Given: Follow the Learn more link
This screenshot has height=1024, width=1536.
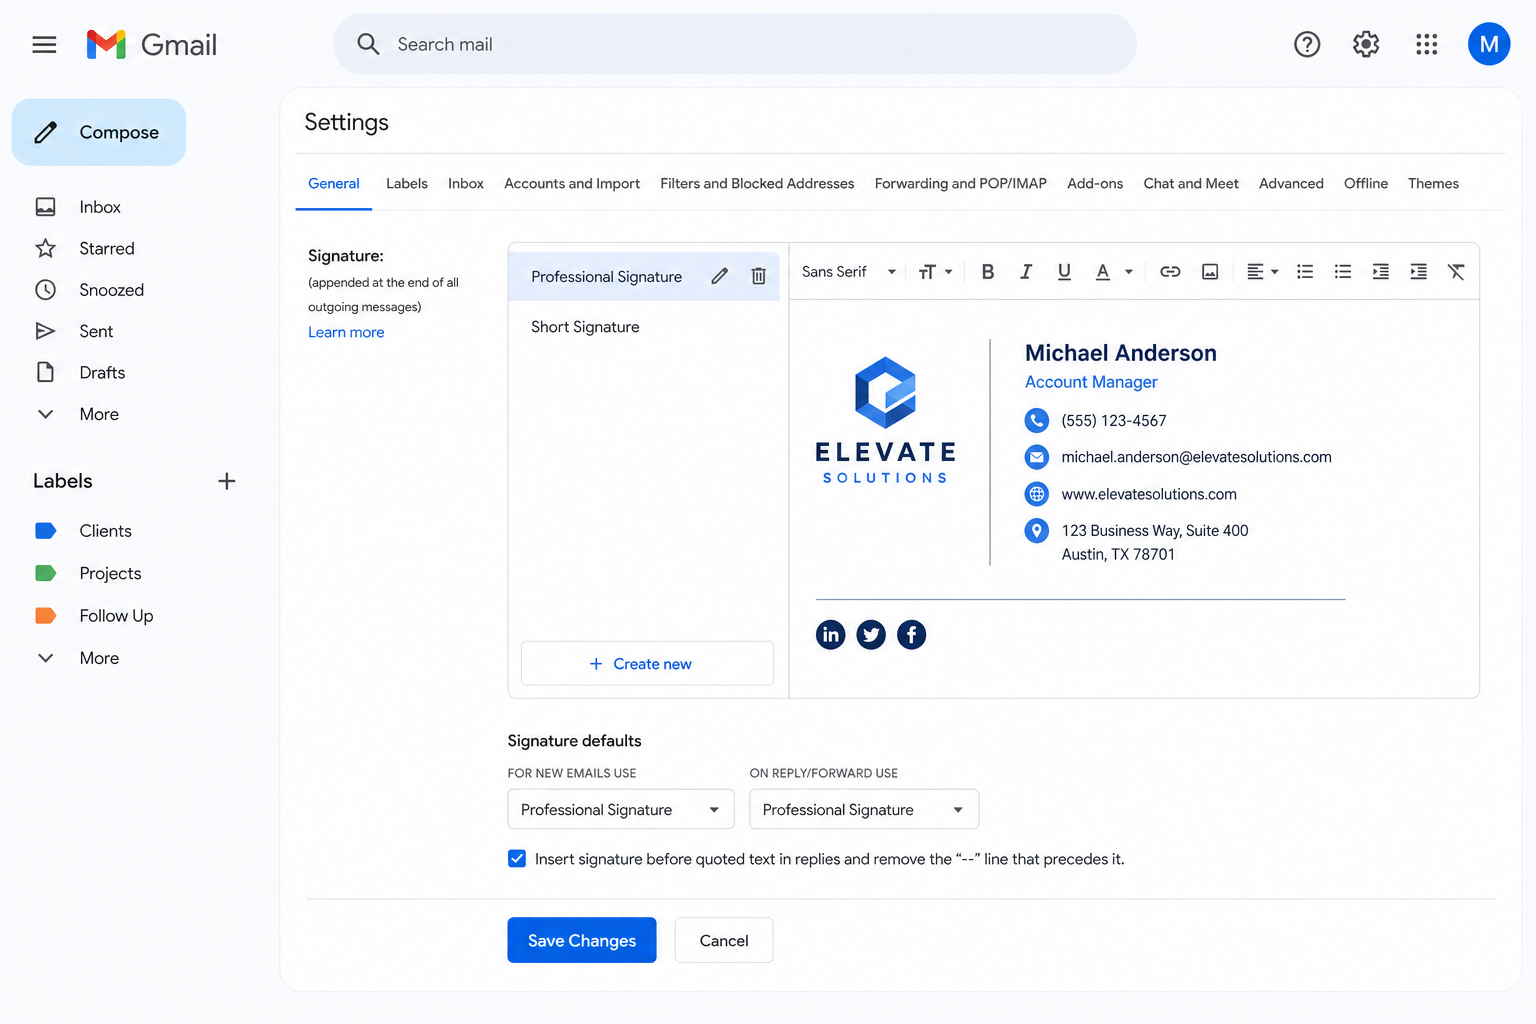Looking at the screenshot, I should (346, 332).
